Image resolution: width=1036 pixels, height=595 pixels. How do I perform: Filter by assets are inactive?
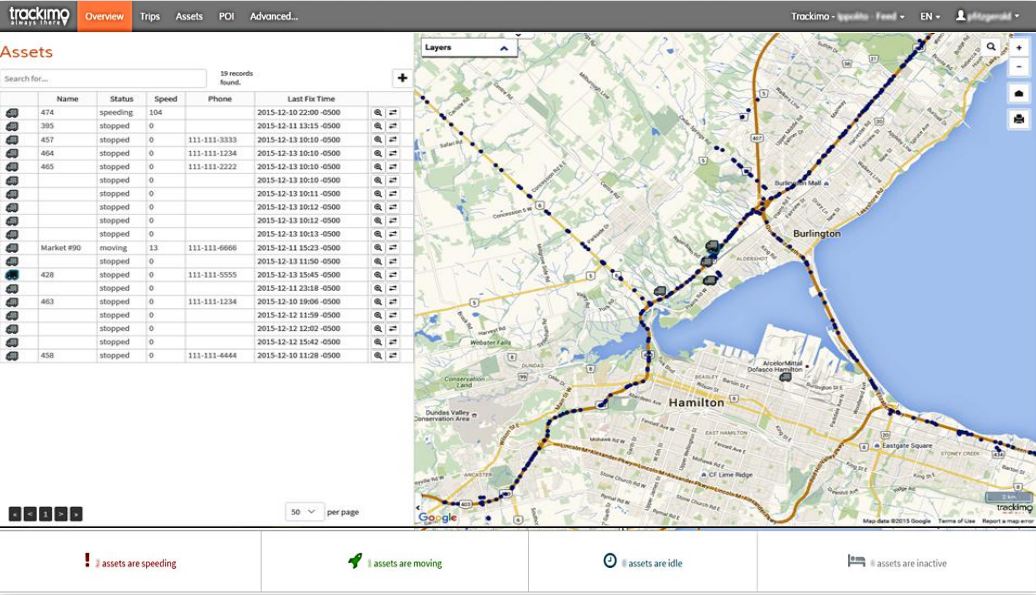[x=897, y=563]
